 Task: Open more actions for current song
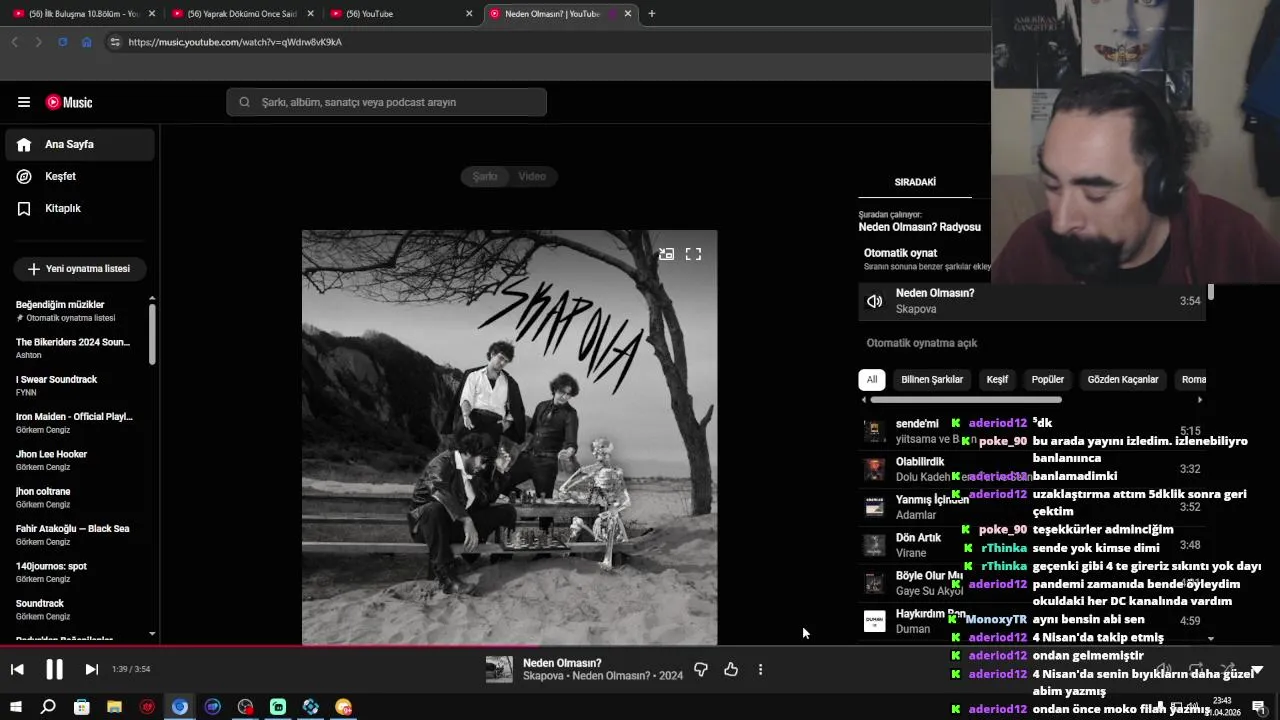pos(760,669)
